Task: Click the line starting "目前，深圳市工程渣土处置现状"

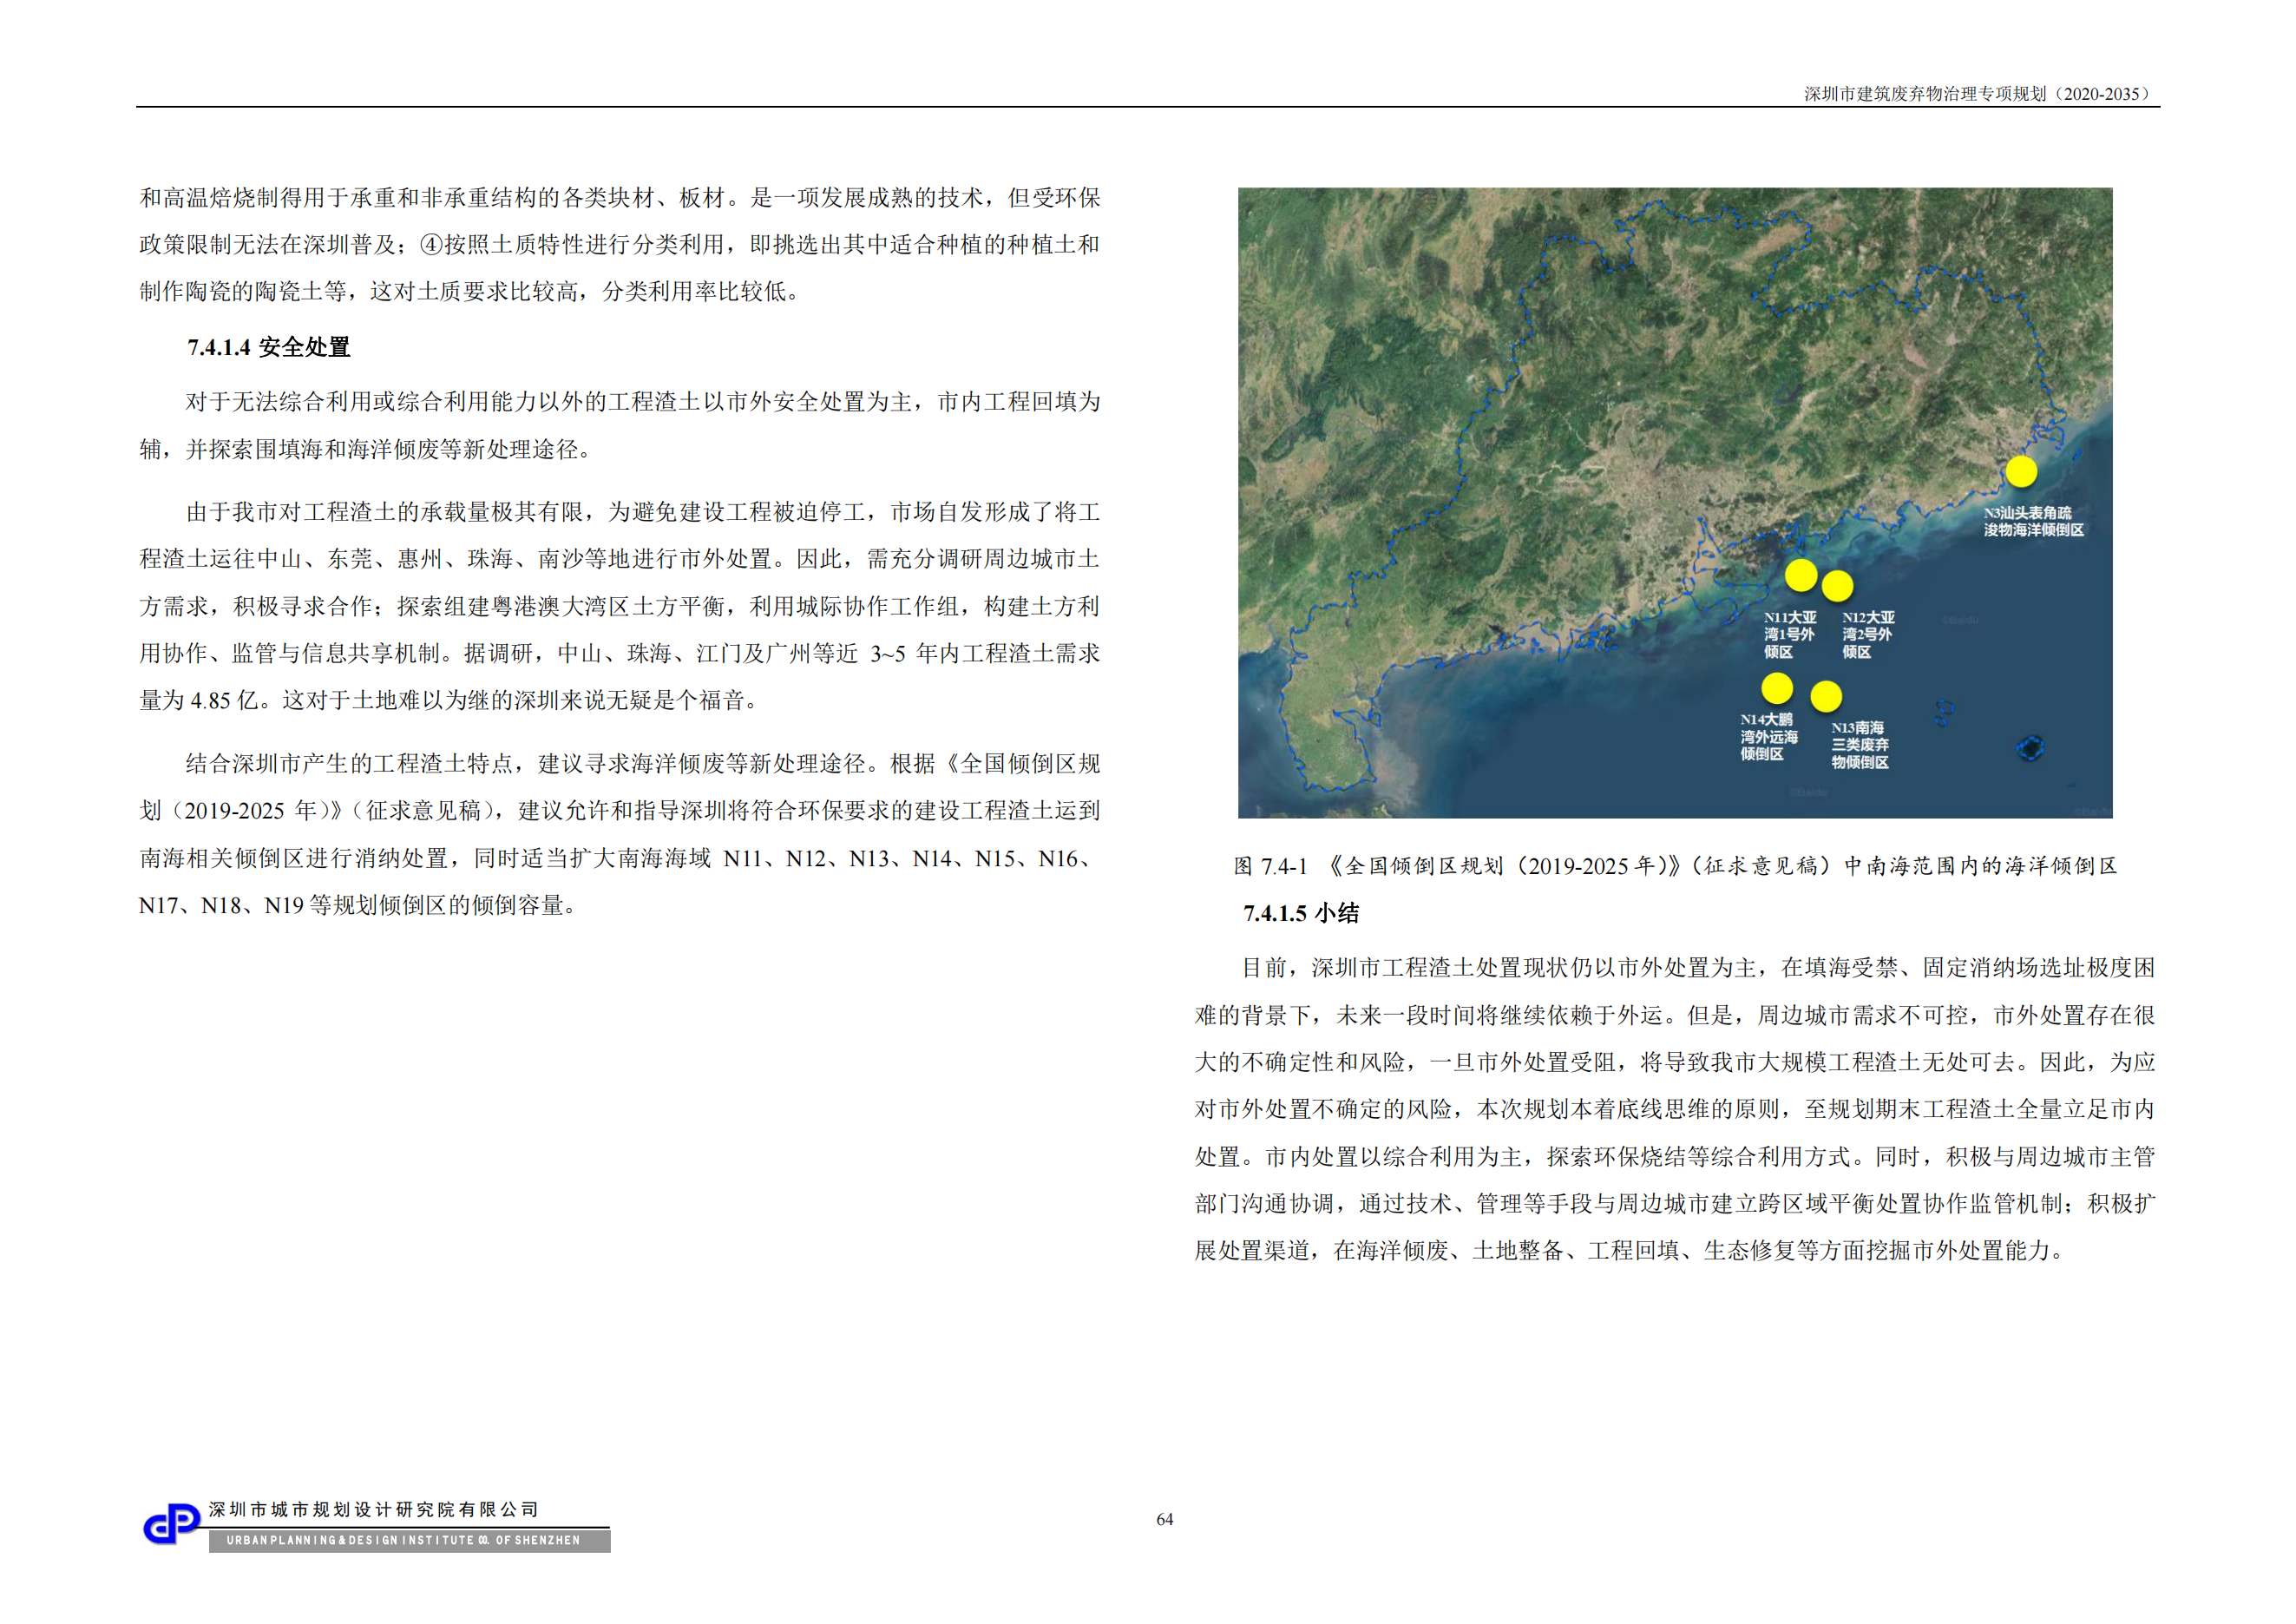Action: click(1698, 968)
